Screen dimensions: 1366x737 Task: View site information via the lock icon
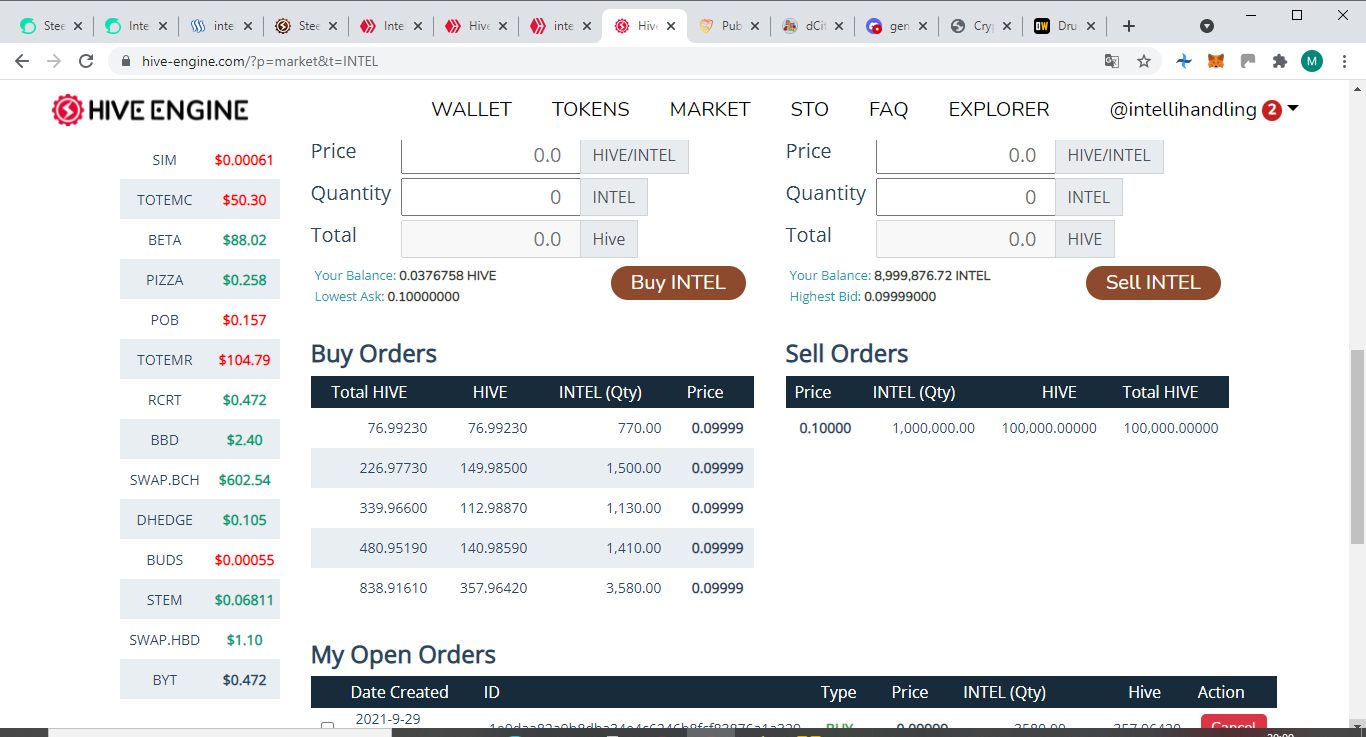pos(126,61)
